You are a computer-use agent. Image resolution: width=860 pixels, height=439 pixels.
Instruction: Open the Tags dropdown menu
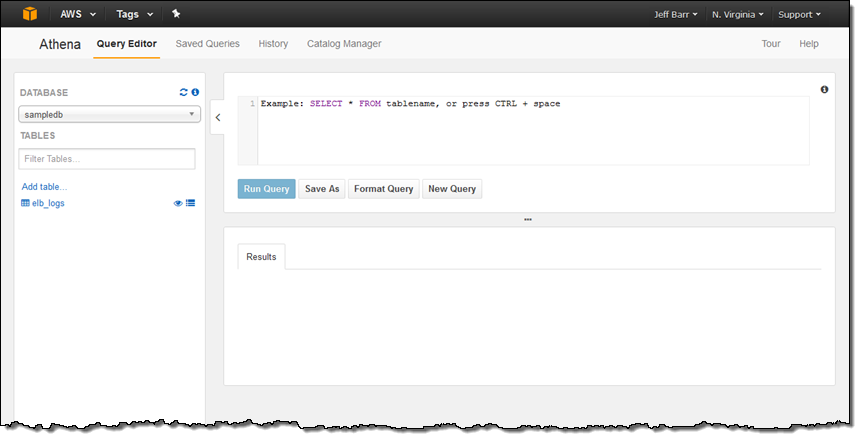tap(134, 14)
